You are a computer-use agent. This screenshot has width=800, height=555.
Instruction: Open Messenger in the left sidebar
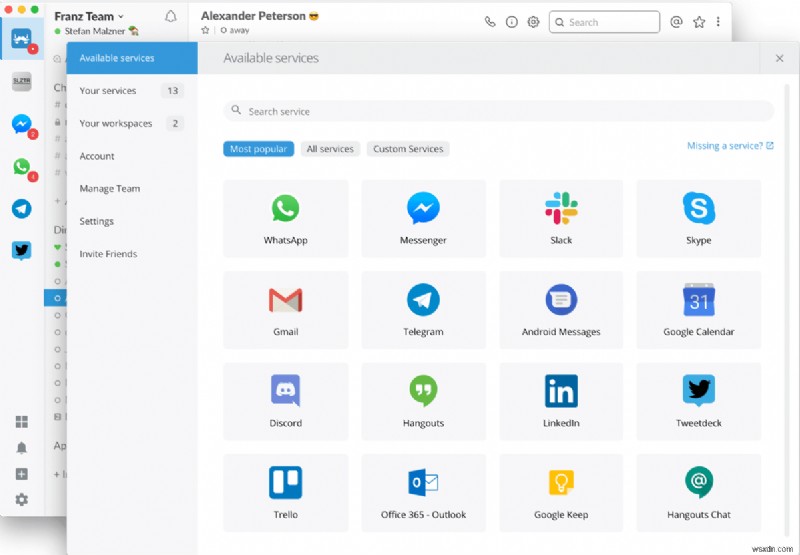click(x=21, y=124)
